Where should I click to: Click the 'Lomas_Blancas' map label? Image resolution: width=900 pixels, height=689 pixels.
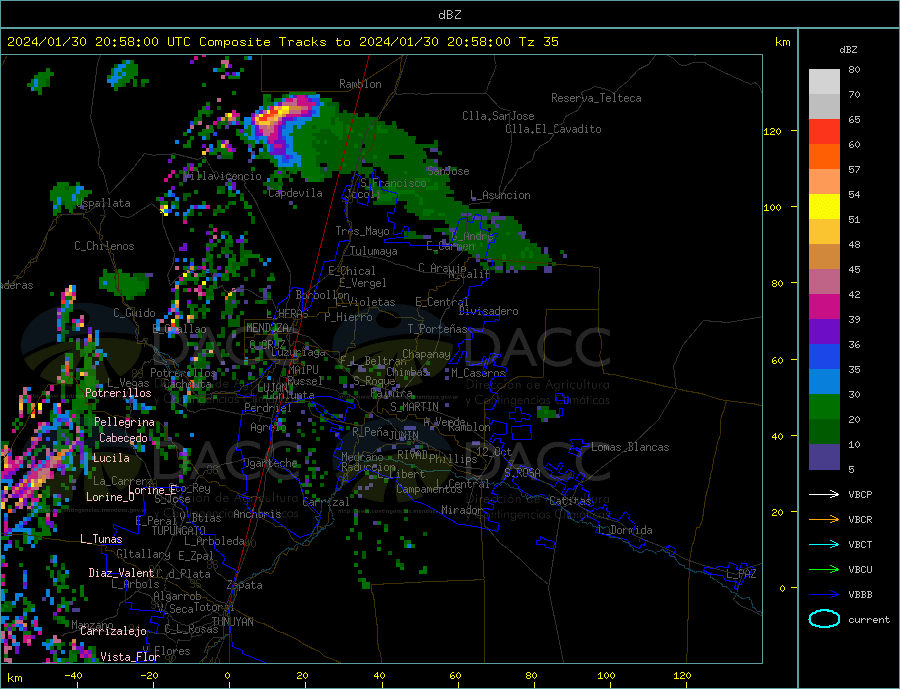630,447
